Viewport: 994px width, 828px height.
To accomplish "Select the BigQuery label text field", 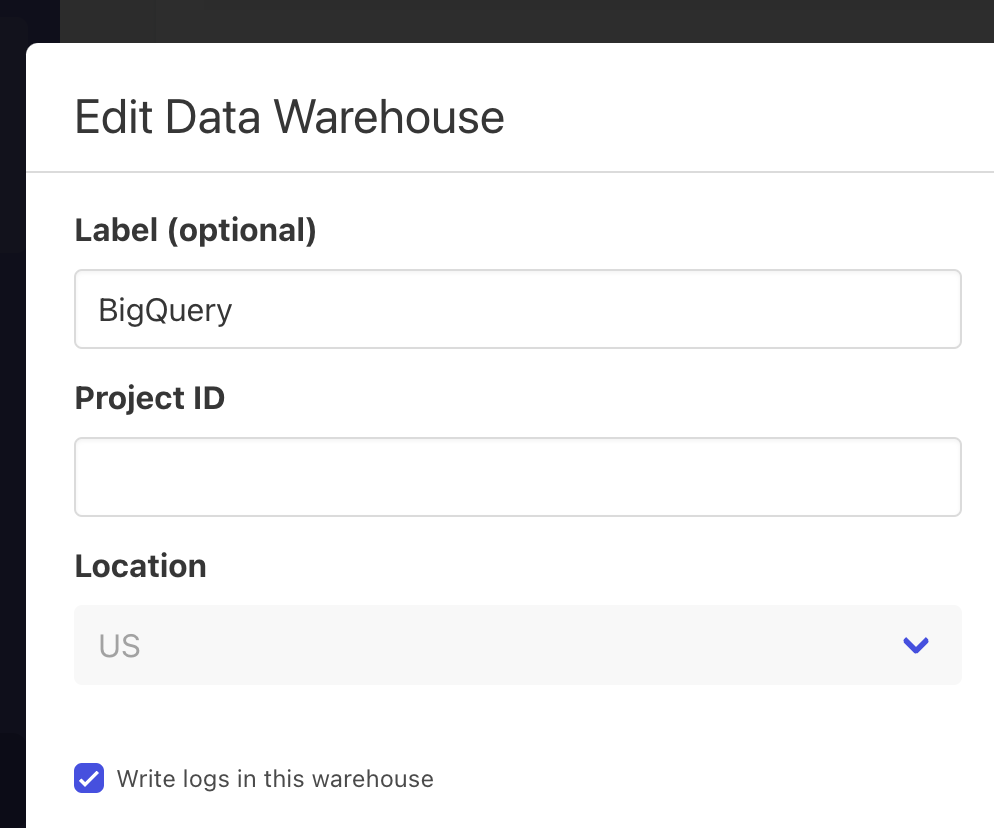I will [517, 309].
